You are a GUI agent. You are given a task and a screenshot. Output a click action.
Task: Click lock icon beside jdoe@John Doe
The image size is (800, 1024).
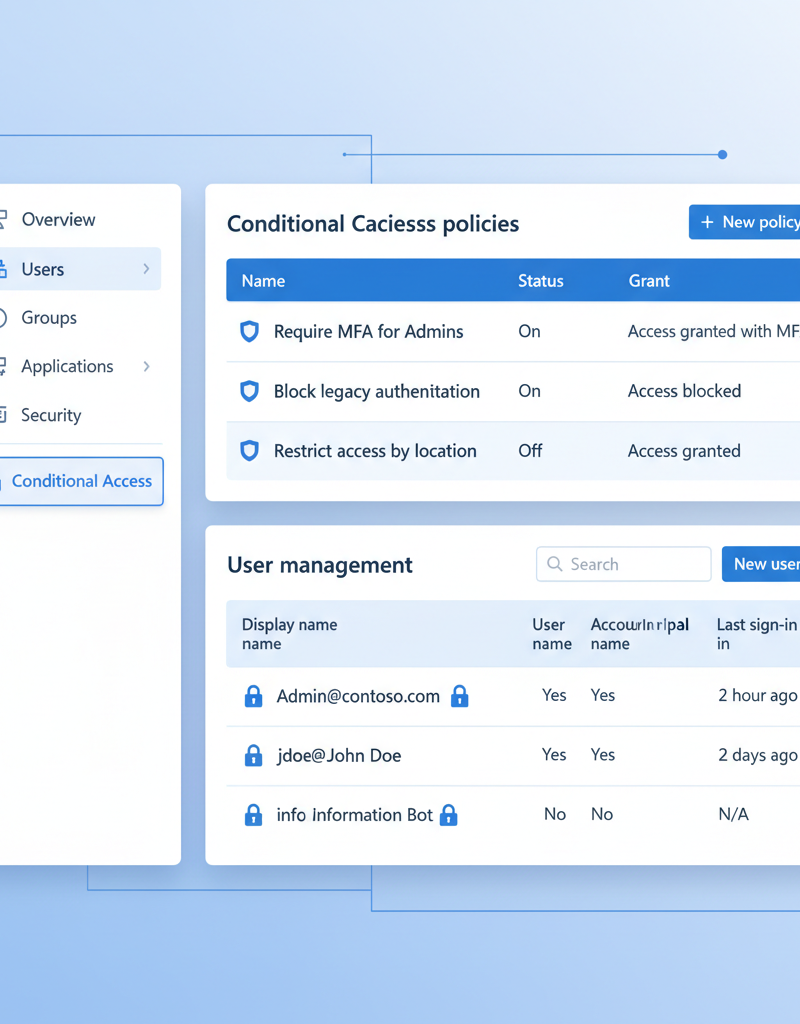[x=253, y=756]
